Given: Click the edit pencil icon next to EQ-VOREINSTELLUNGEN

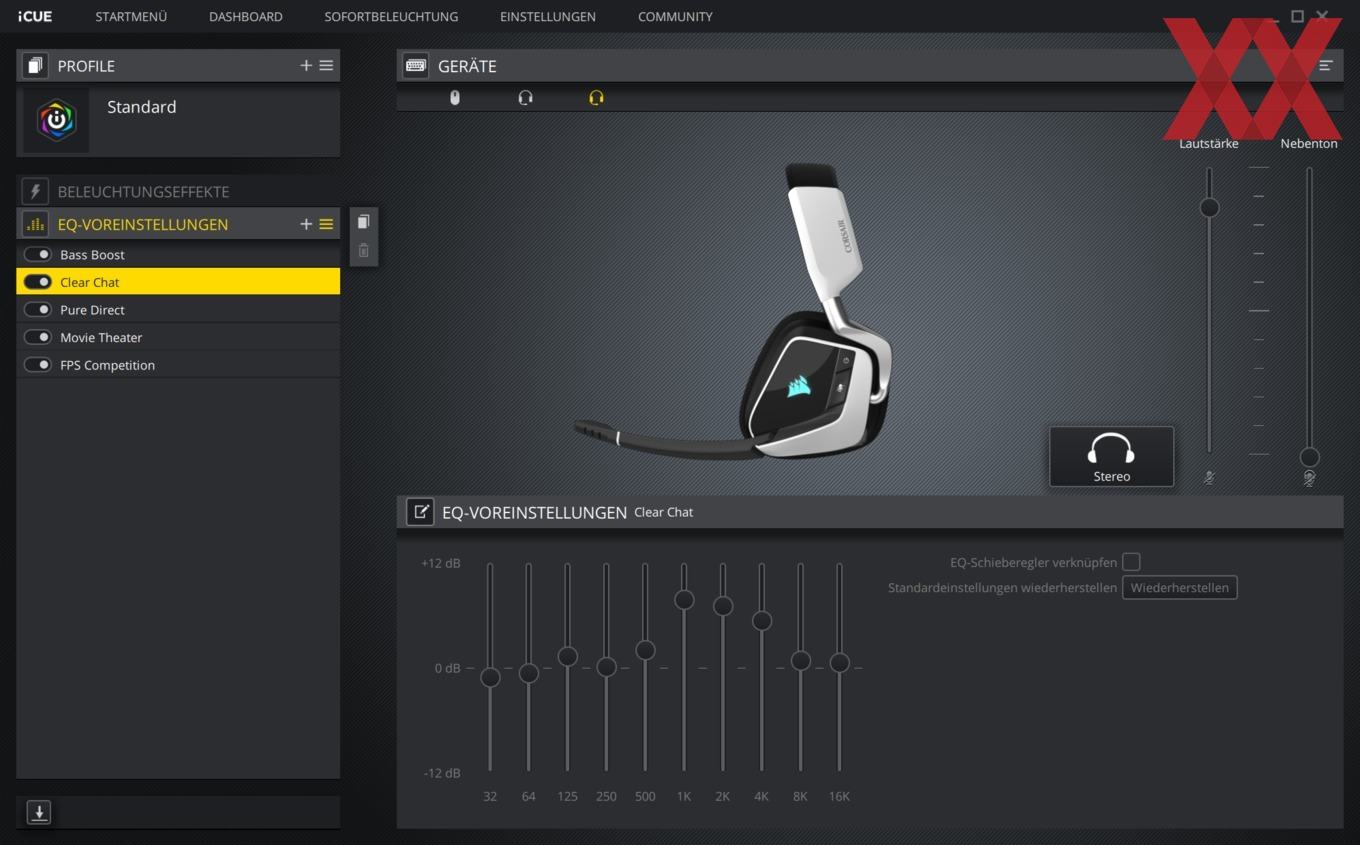Looking at the screenshot, I should (x=420, y=512).
